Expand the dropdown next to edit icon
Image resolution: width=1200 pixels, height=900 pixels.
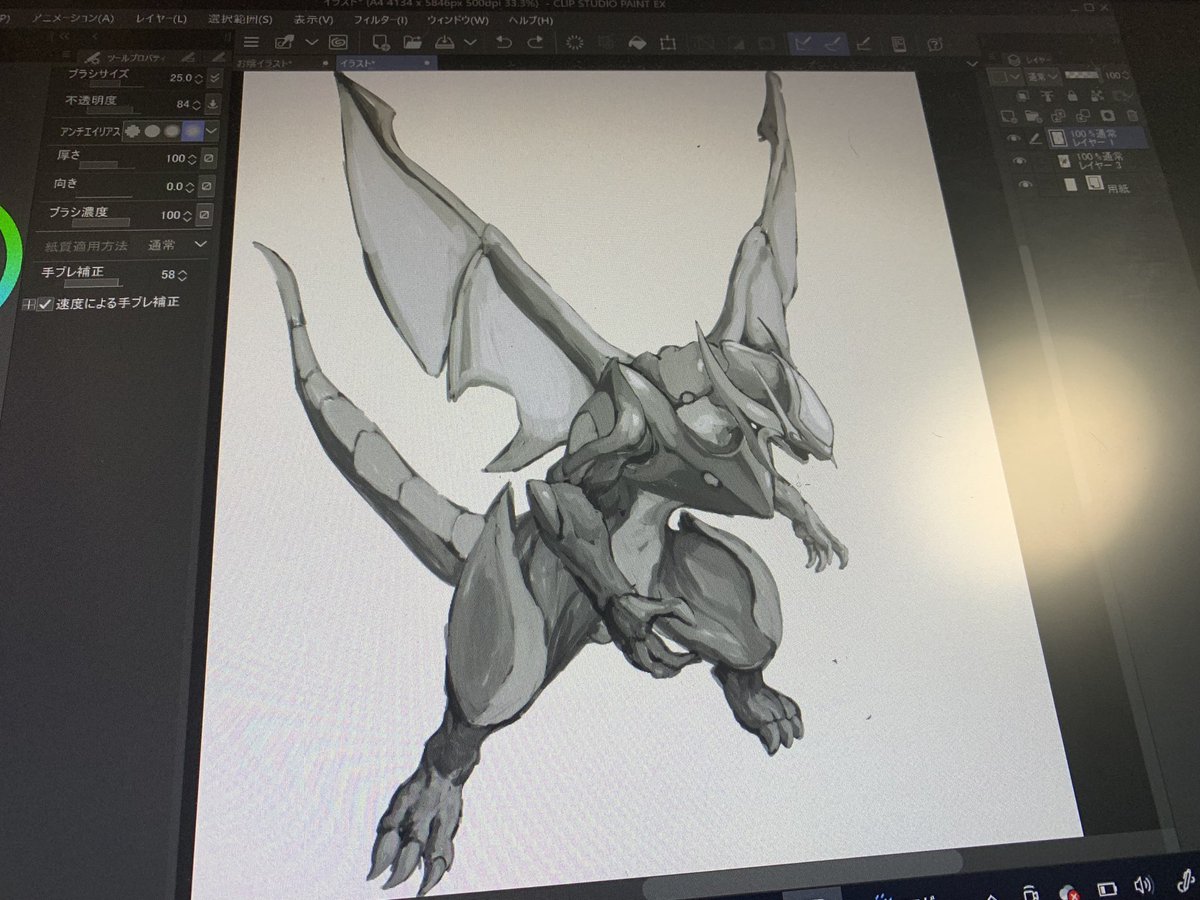tap(312, 42)
